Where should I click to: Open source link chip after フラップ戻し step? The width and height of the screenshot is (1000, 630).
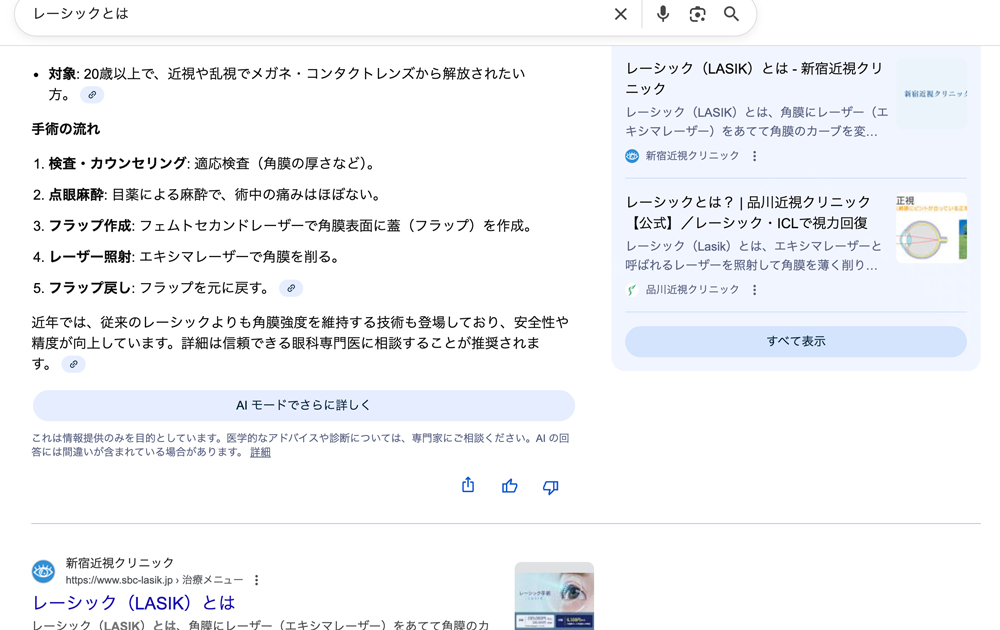click(x=291, y=288)
